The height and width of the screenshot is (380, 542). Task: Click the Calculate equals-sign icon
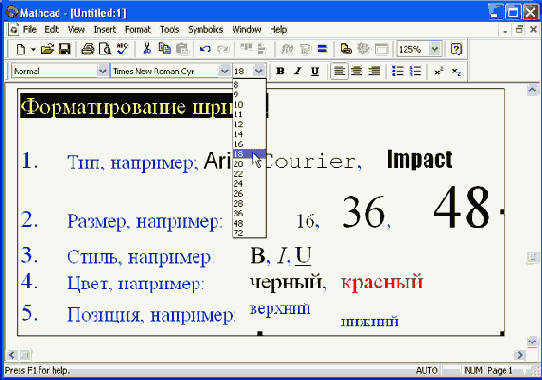coord(322,49)
